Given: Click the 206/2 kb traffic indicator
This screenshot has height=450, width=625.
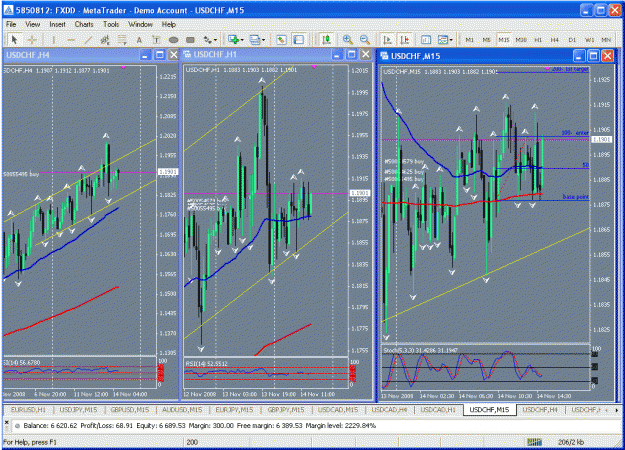Looking at the screenshot, I should click(571, 442).
